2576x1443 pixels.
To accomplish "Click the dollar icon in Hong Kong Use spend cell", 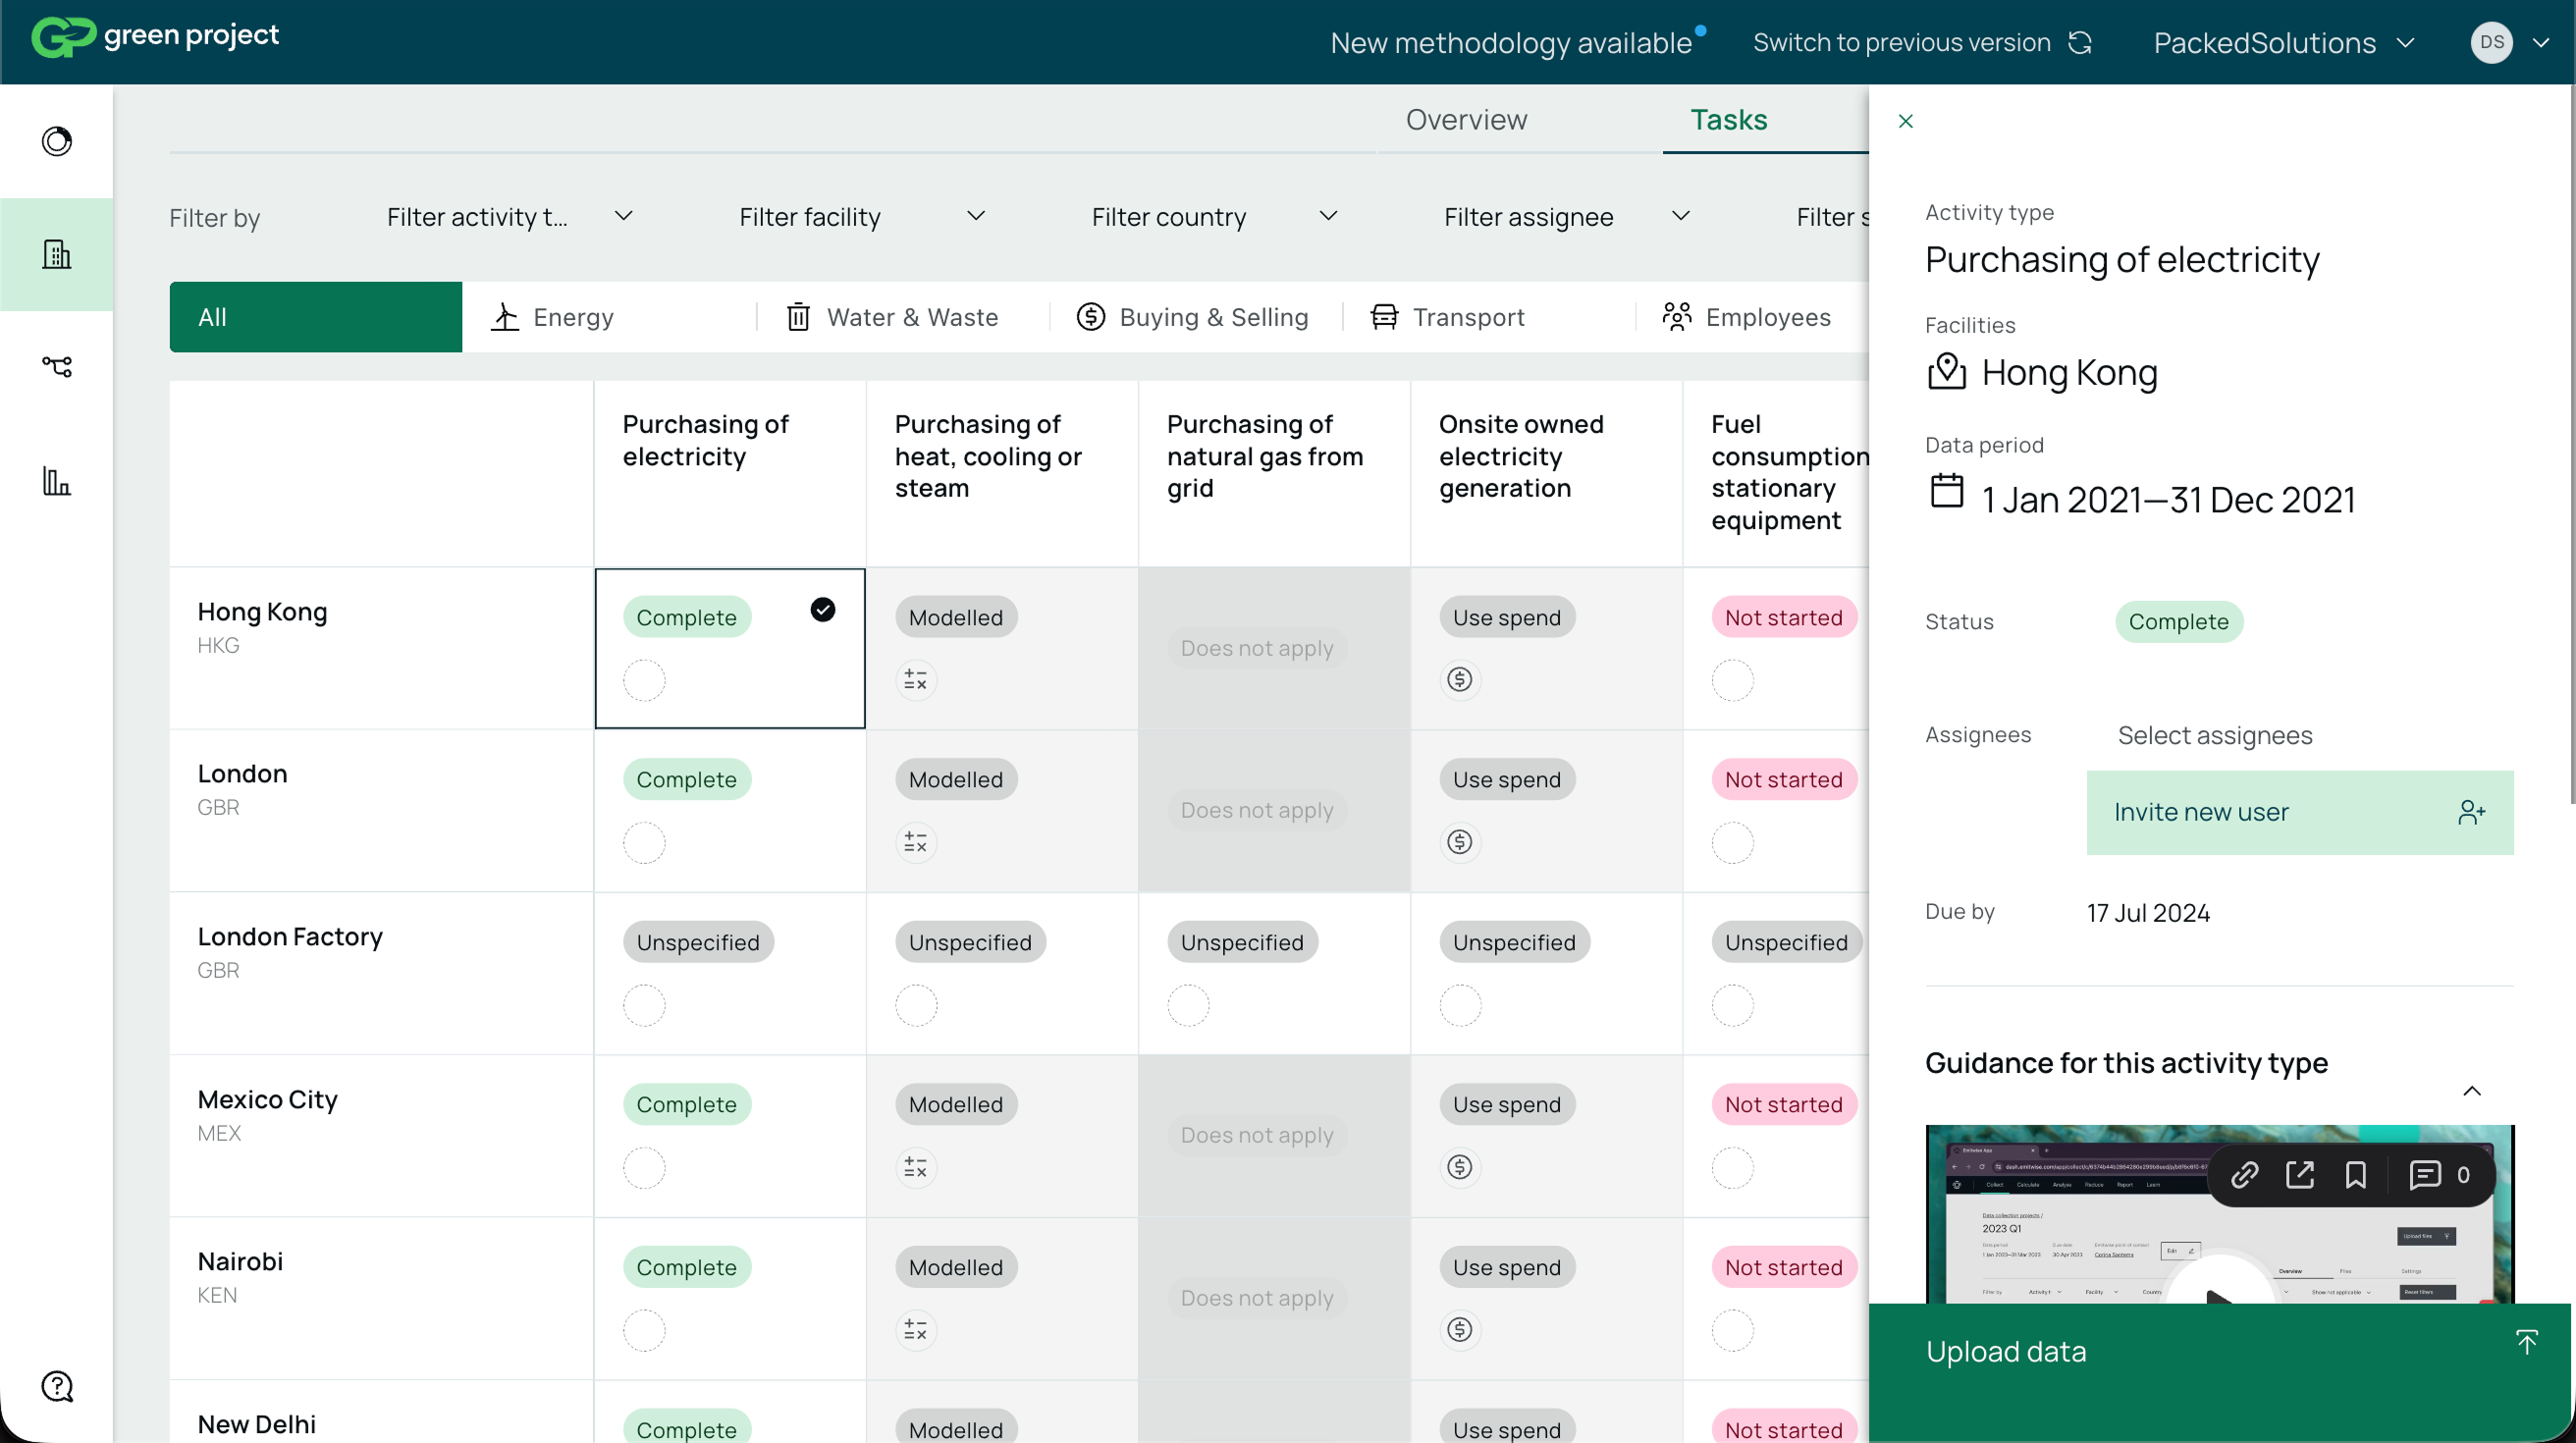I will [1459, 680].
